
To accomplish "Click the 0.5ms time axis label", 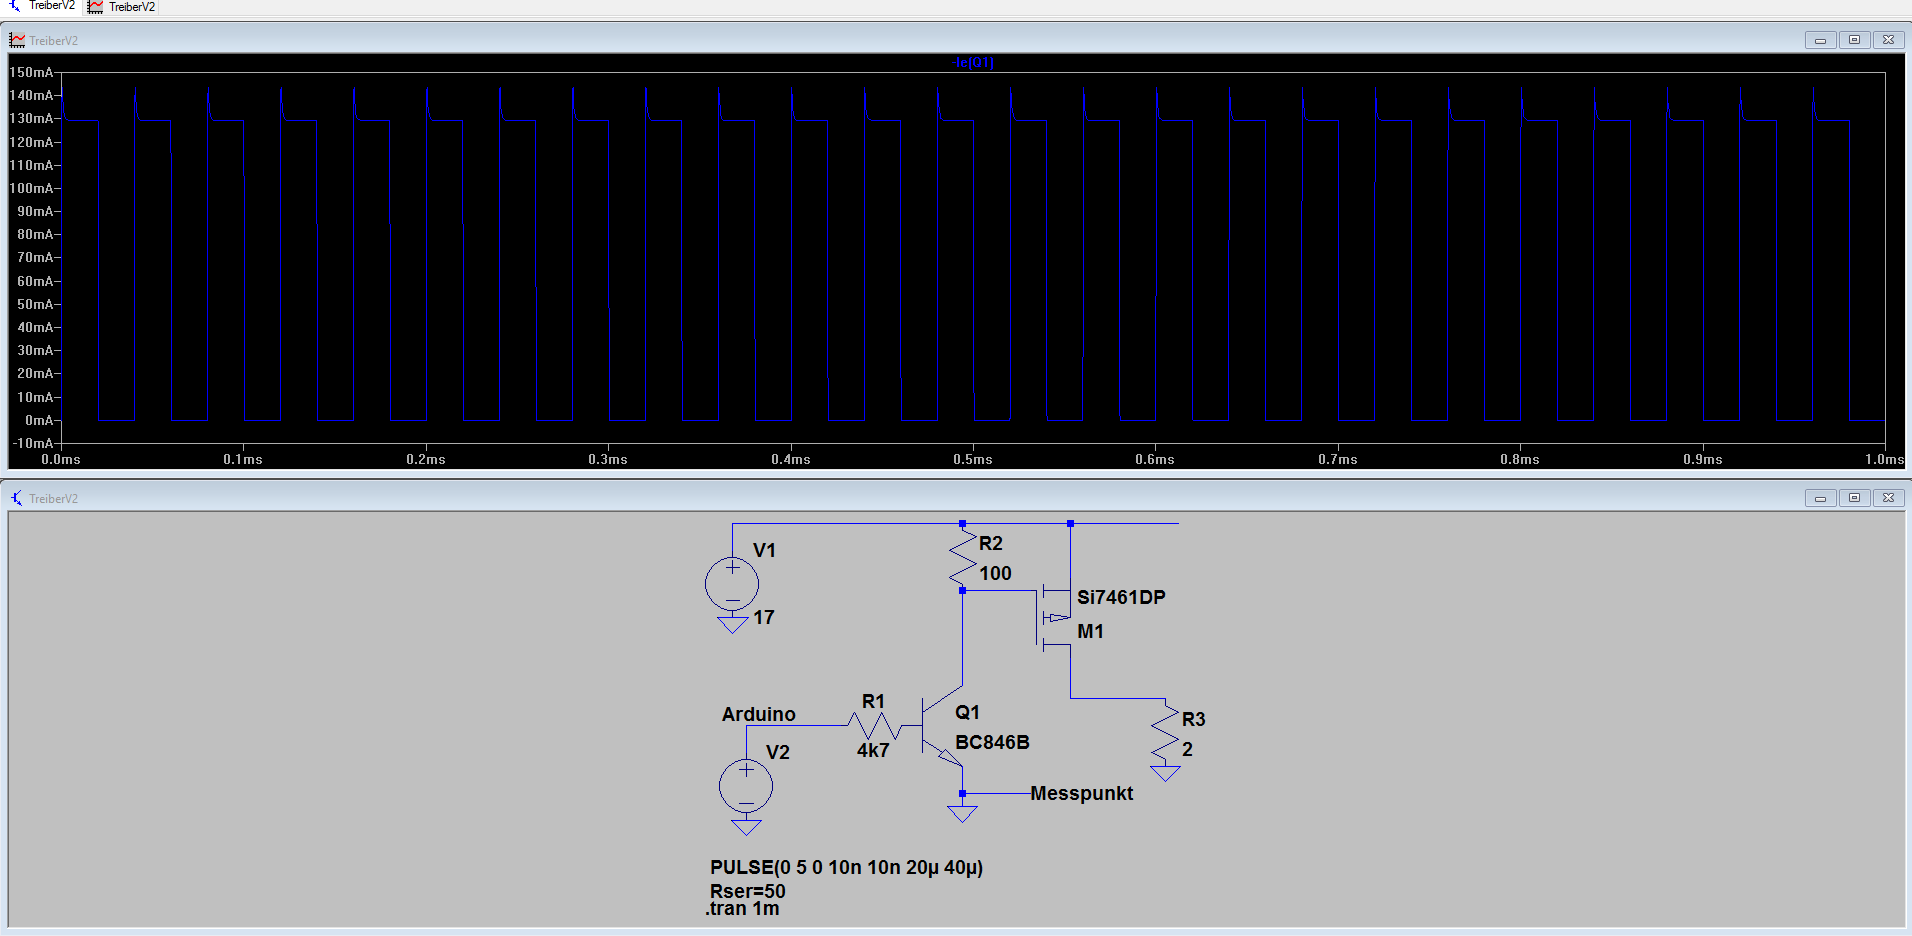I will coord(972,459).
